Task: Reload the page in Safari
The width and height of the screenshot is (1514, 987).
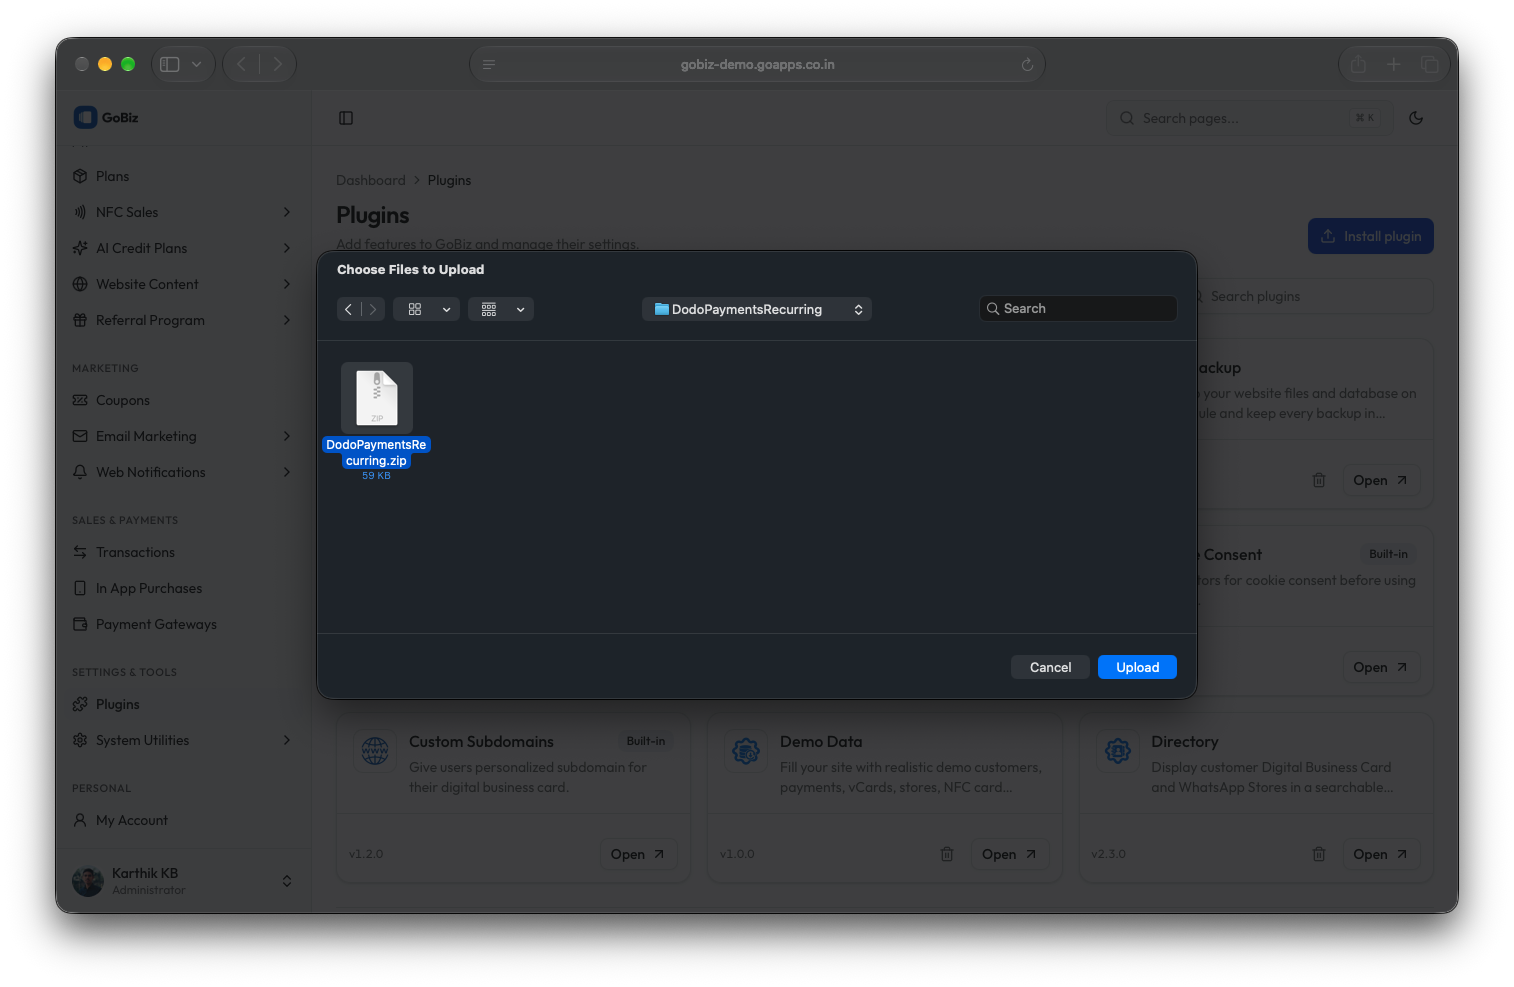Action: 1027,64
